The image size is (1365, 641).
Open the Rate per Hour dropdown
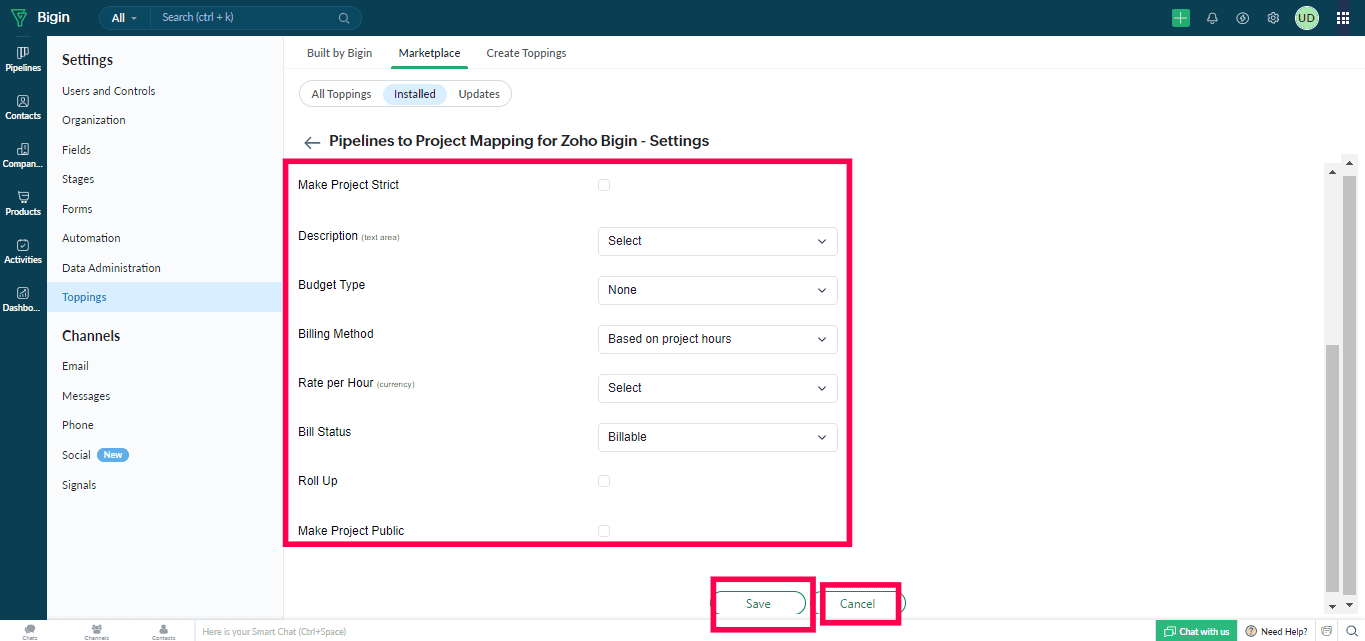pos(717,388)
